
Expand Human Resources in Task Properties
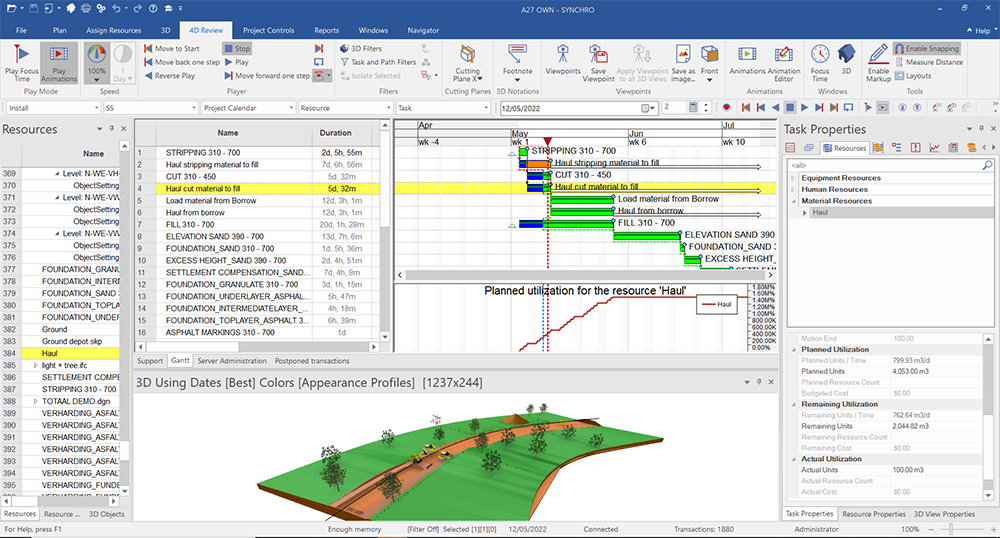[794, 189]
